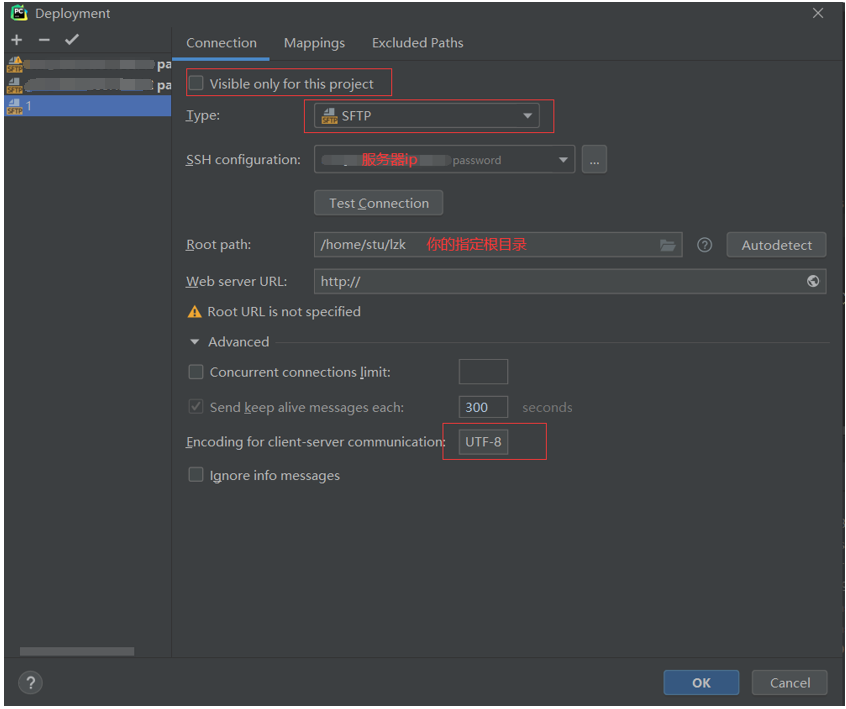
Task: Check the Concurrent connections limit option
Action: (x=196, y=371)
